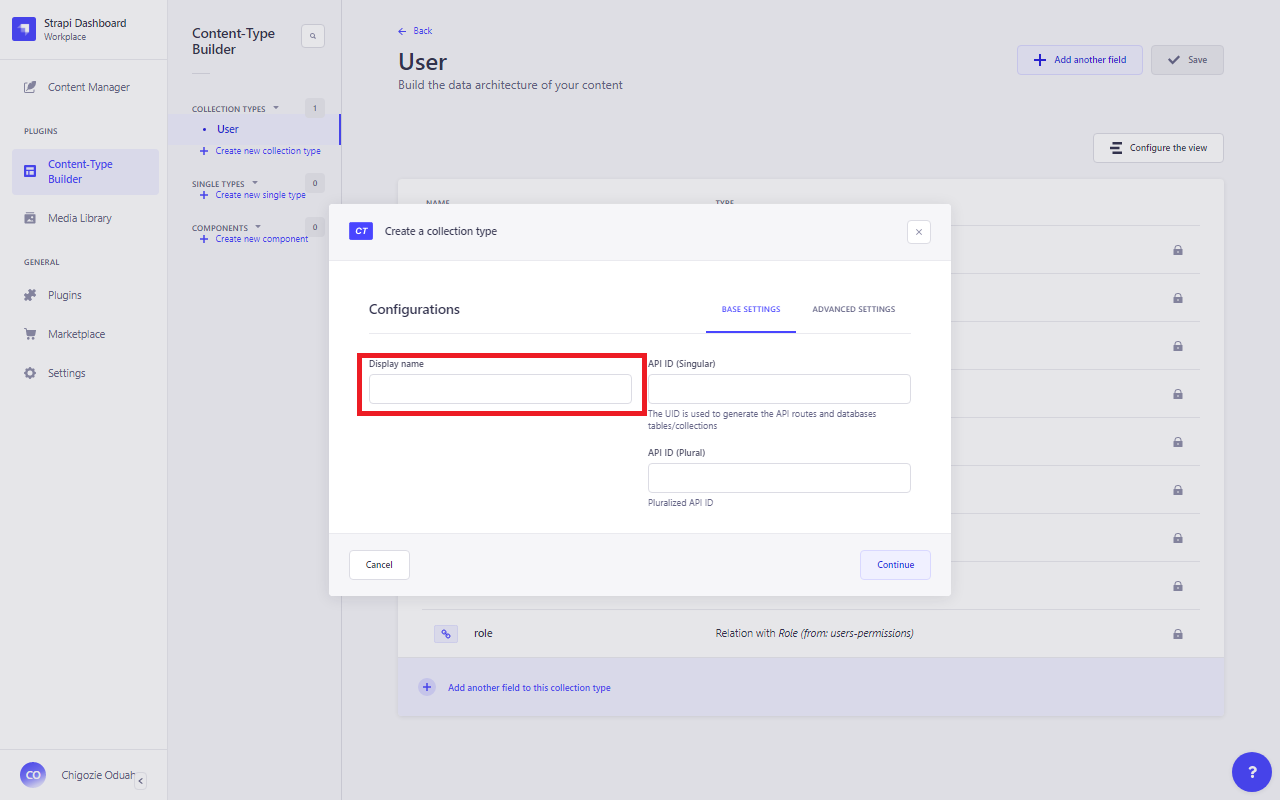This screenshot has height=800, width=1280.
Task: Switch to the Advanced Settings tab
Action: pos(853,310)
